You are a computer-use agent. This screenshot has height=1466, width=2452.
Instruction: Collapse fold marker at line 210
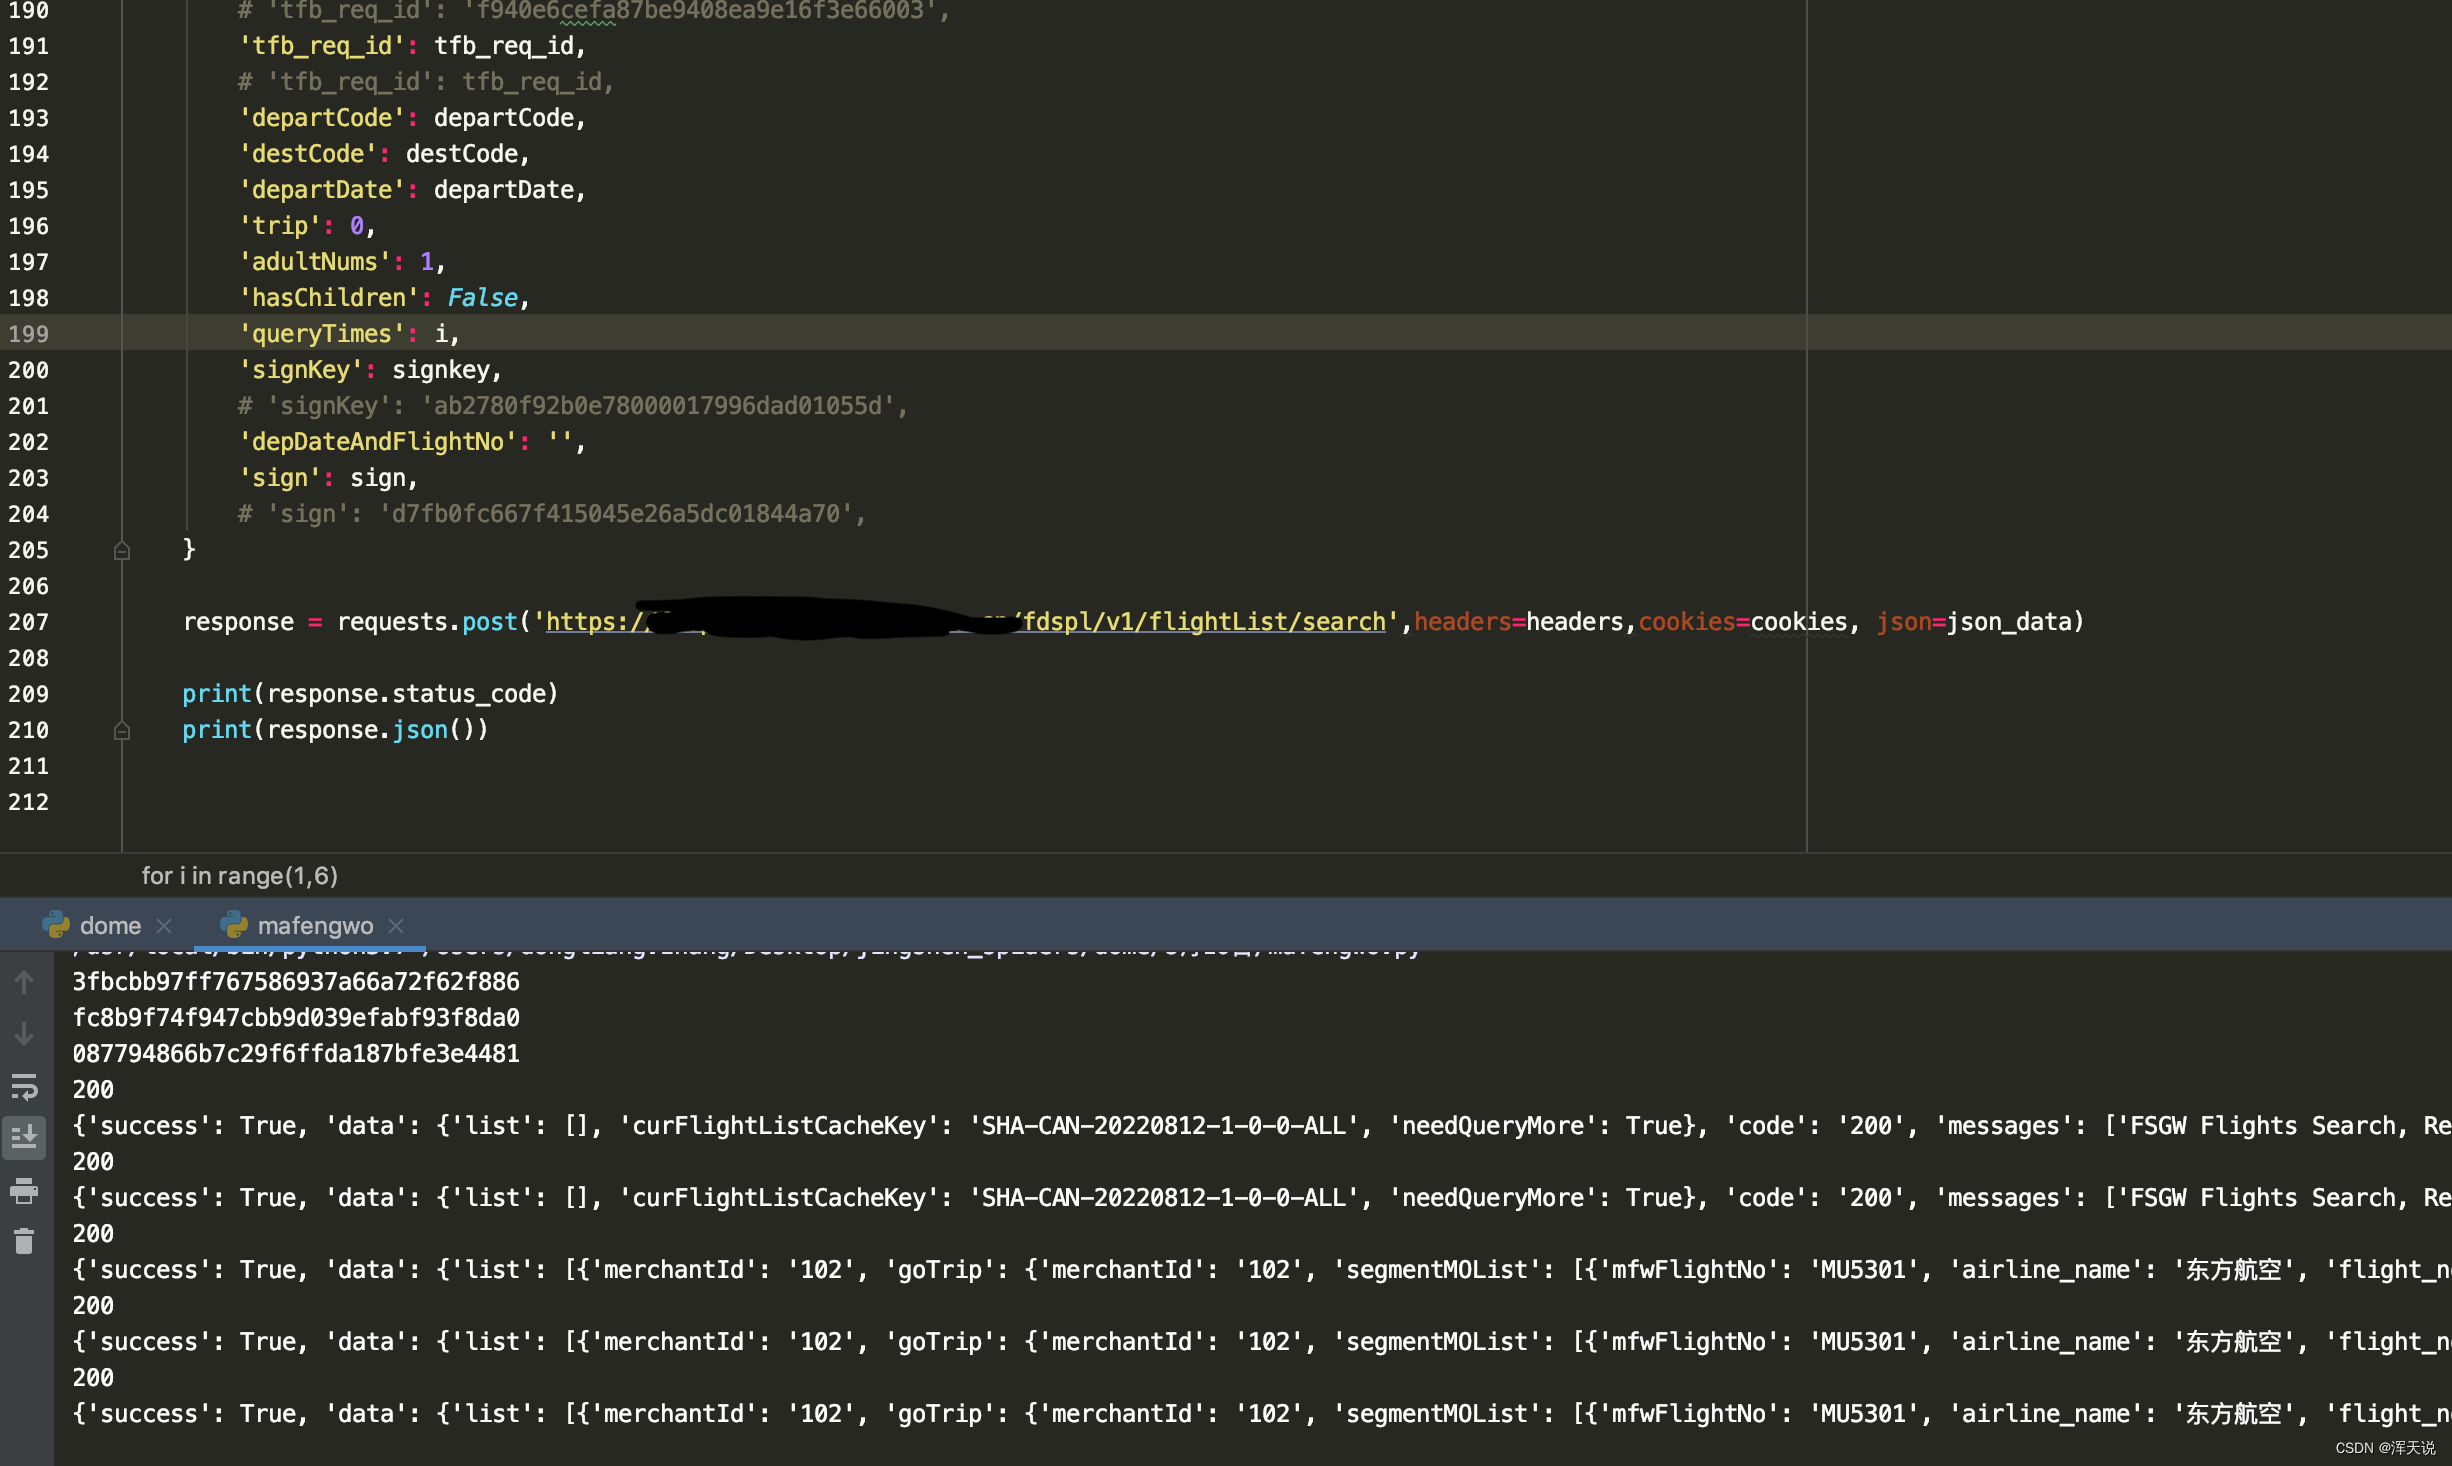click(122, 730)
